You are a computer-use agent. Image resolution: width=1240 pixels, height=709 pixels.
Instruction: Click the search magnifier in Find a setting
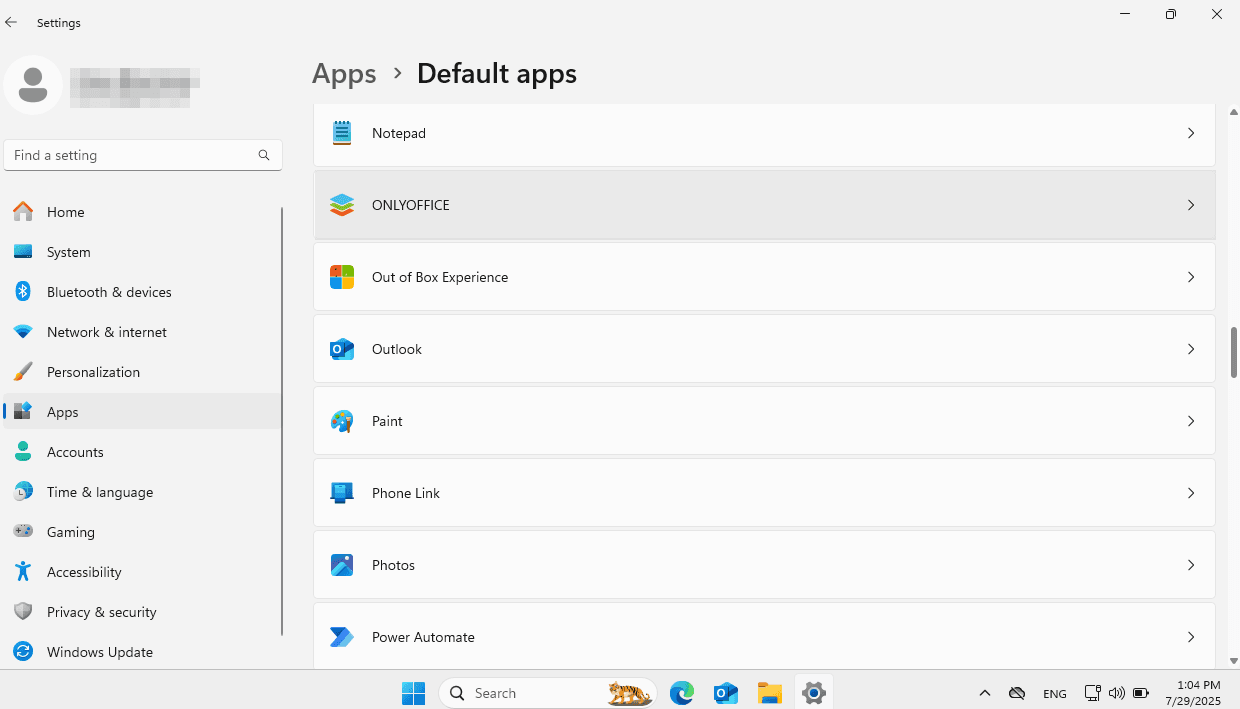tap(264, 155)
